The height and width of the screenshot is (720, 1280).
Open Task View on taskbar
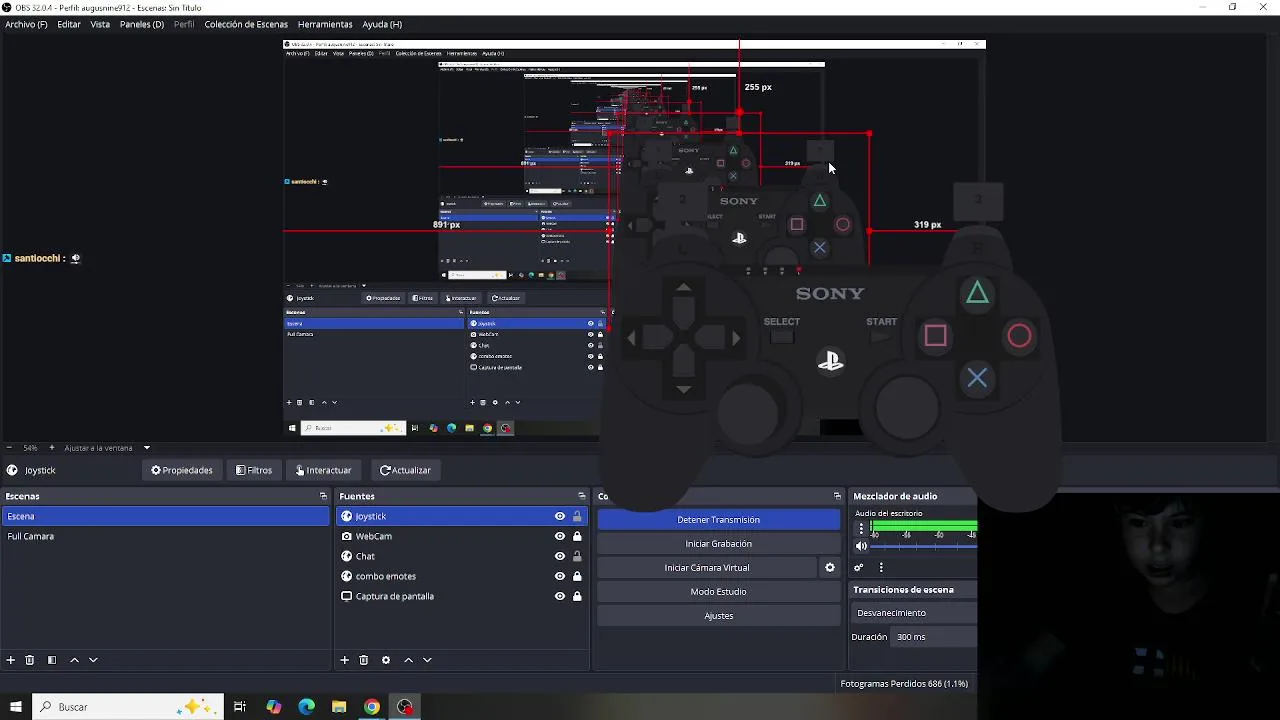pyautogui.click(x=240, y=707)
